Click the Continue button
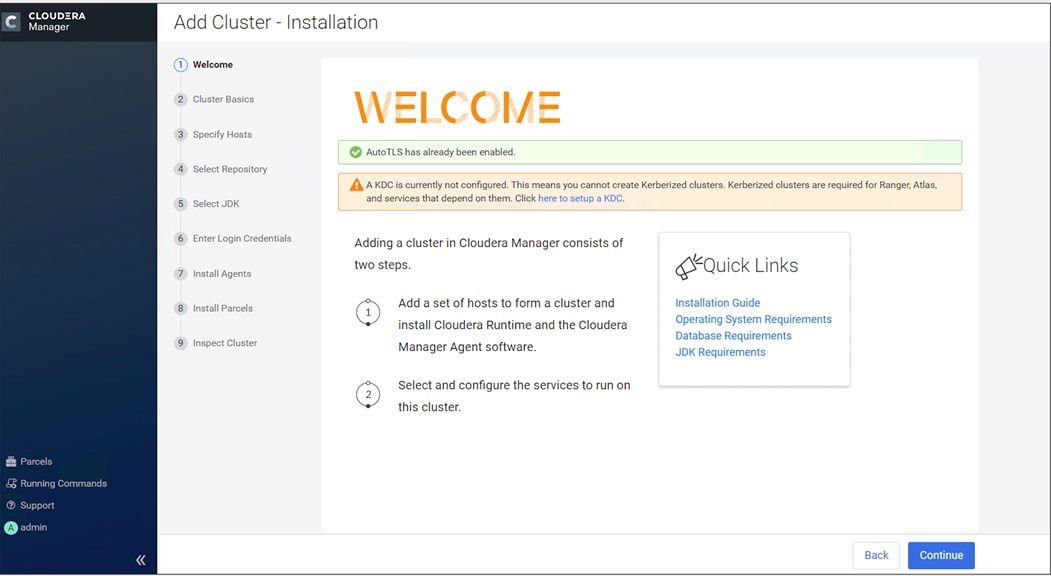The width and height of the screenshot is (1051, 576). [941, 555]
